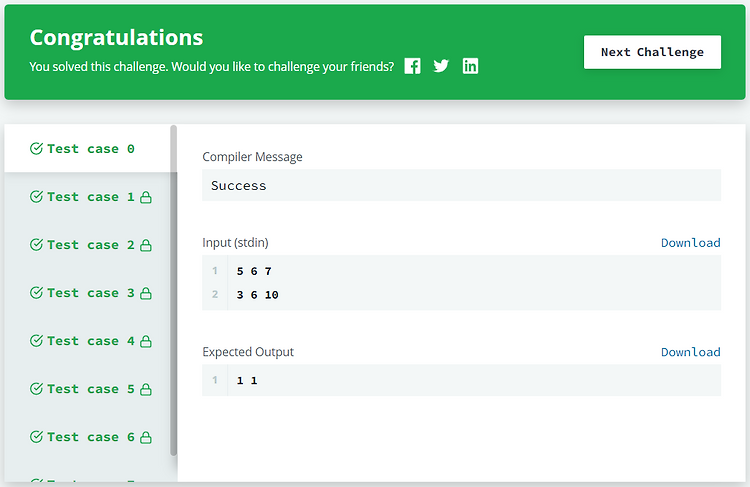Click lock icon beside Test case 4

point(146,341)
